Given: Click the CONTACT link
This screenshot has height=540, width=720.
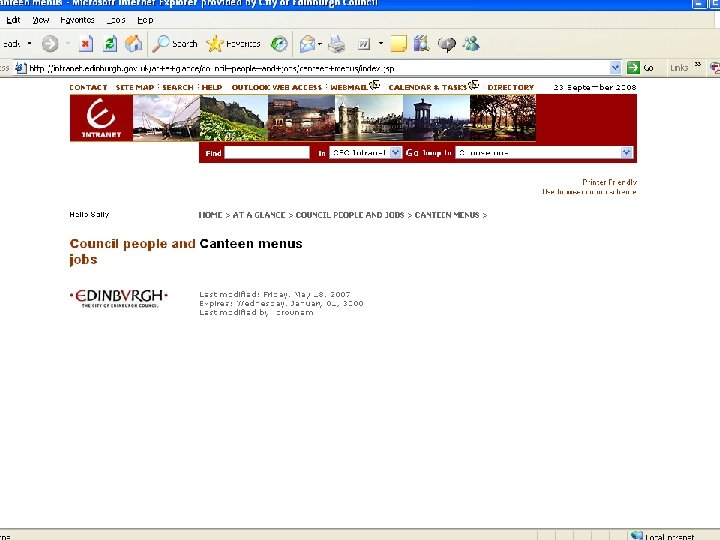Looking at the screenshot, I should [x=88, y=87].
